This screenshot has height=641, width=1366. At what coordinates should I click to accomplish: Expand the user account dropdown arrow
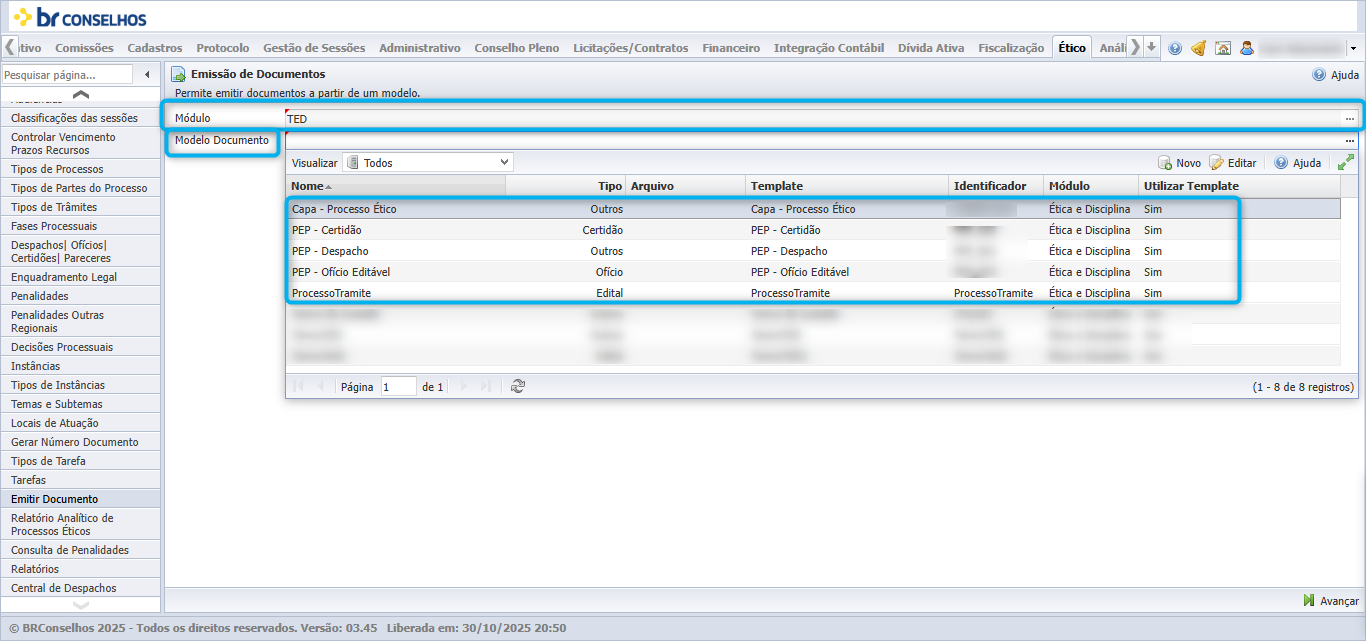coord(1352,48)
